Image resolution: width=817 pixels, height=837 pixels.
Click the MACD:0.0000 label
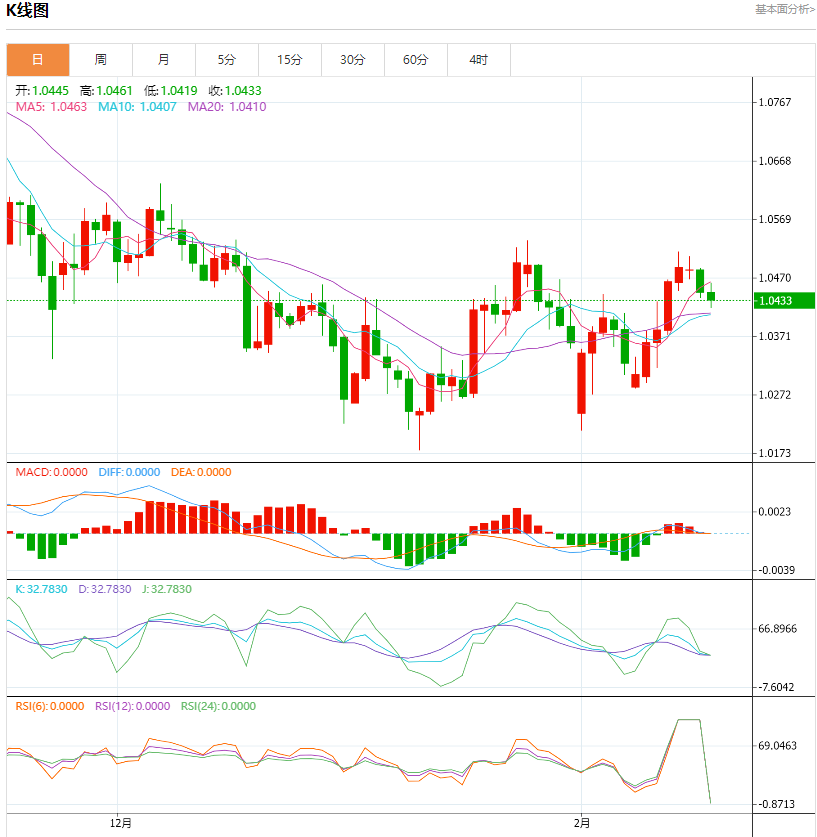click(x=51, y=472)
